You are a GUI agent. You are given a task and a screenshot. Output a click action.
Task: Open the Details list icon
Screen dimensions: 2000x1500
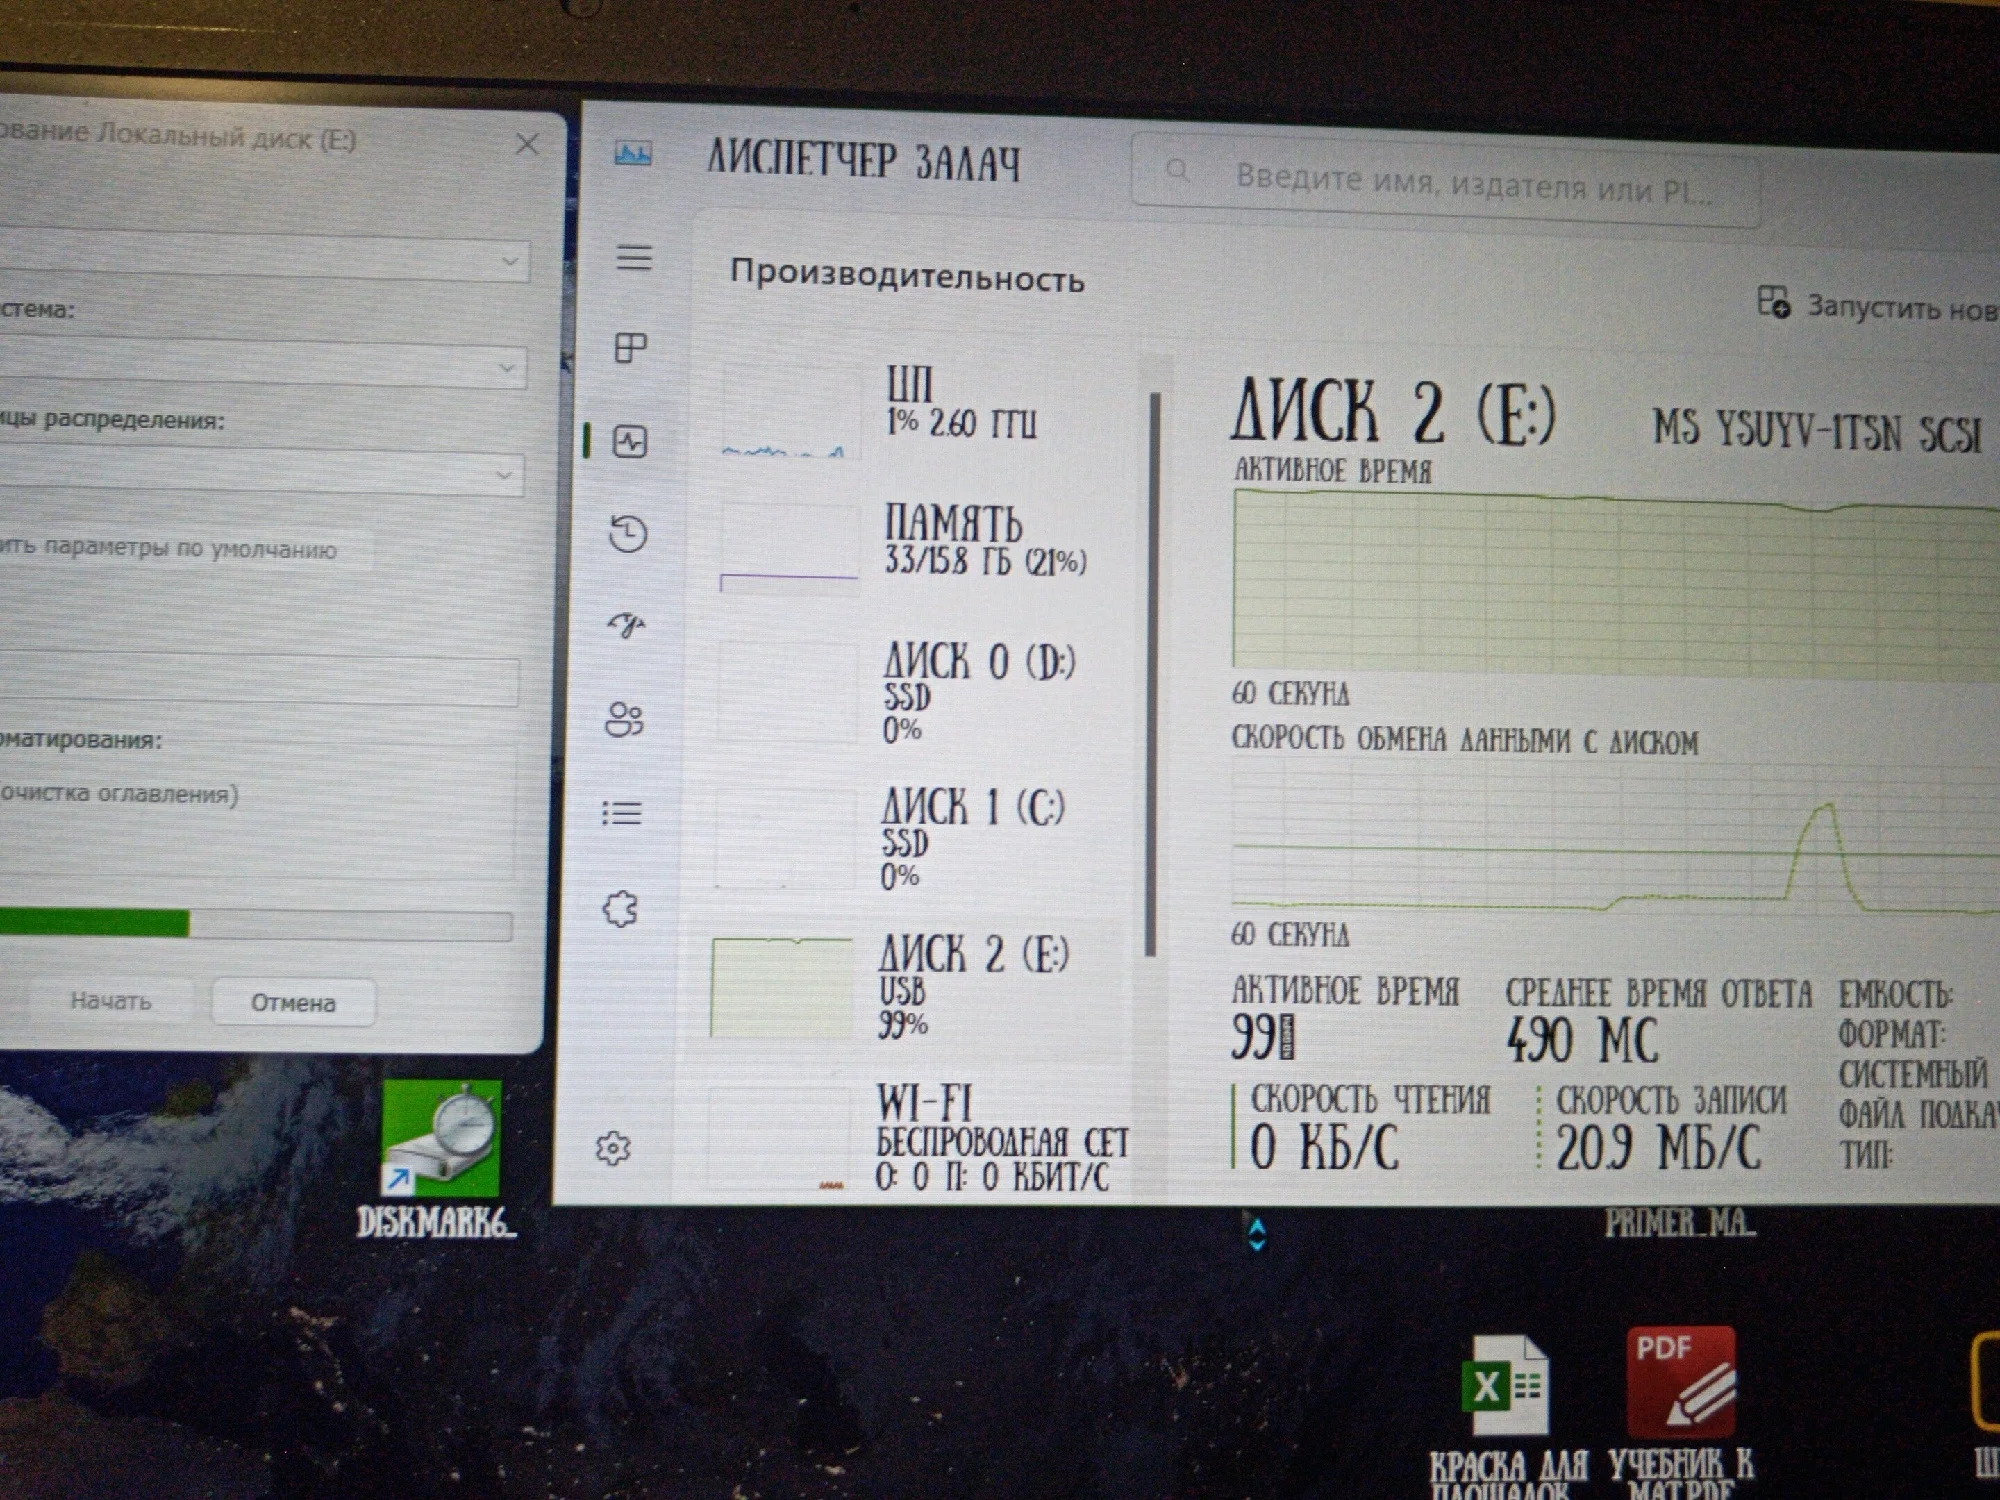coord(622,812)
